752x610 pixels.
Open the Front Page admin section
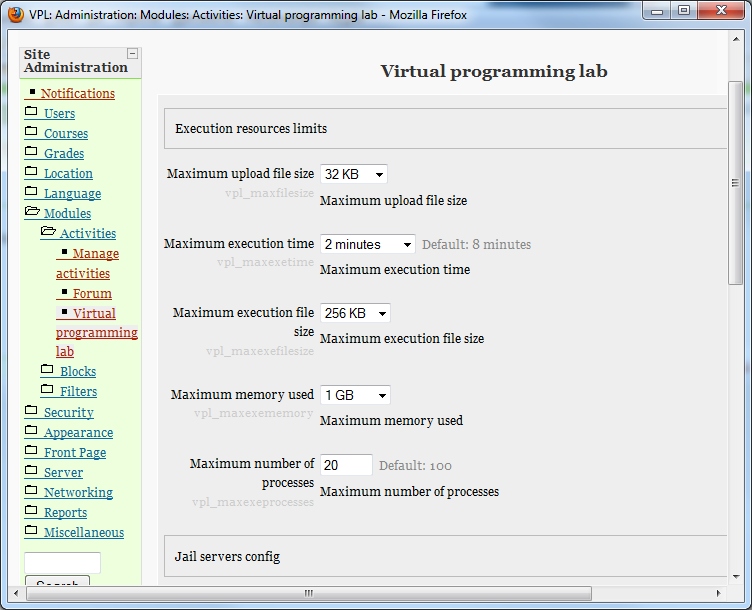pyautogui.click(x=75, y=453)
